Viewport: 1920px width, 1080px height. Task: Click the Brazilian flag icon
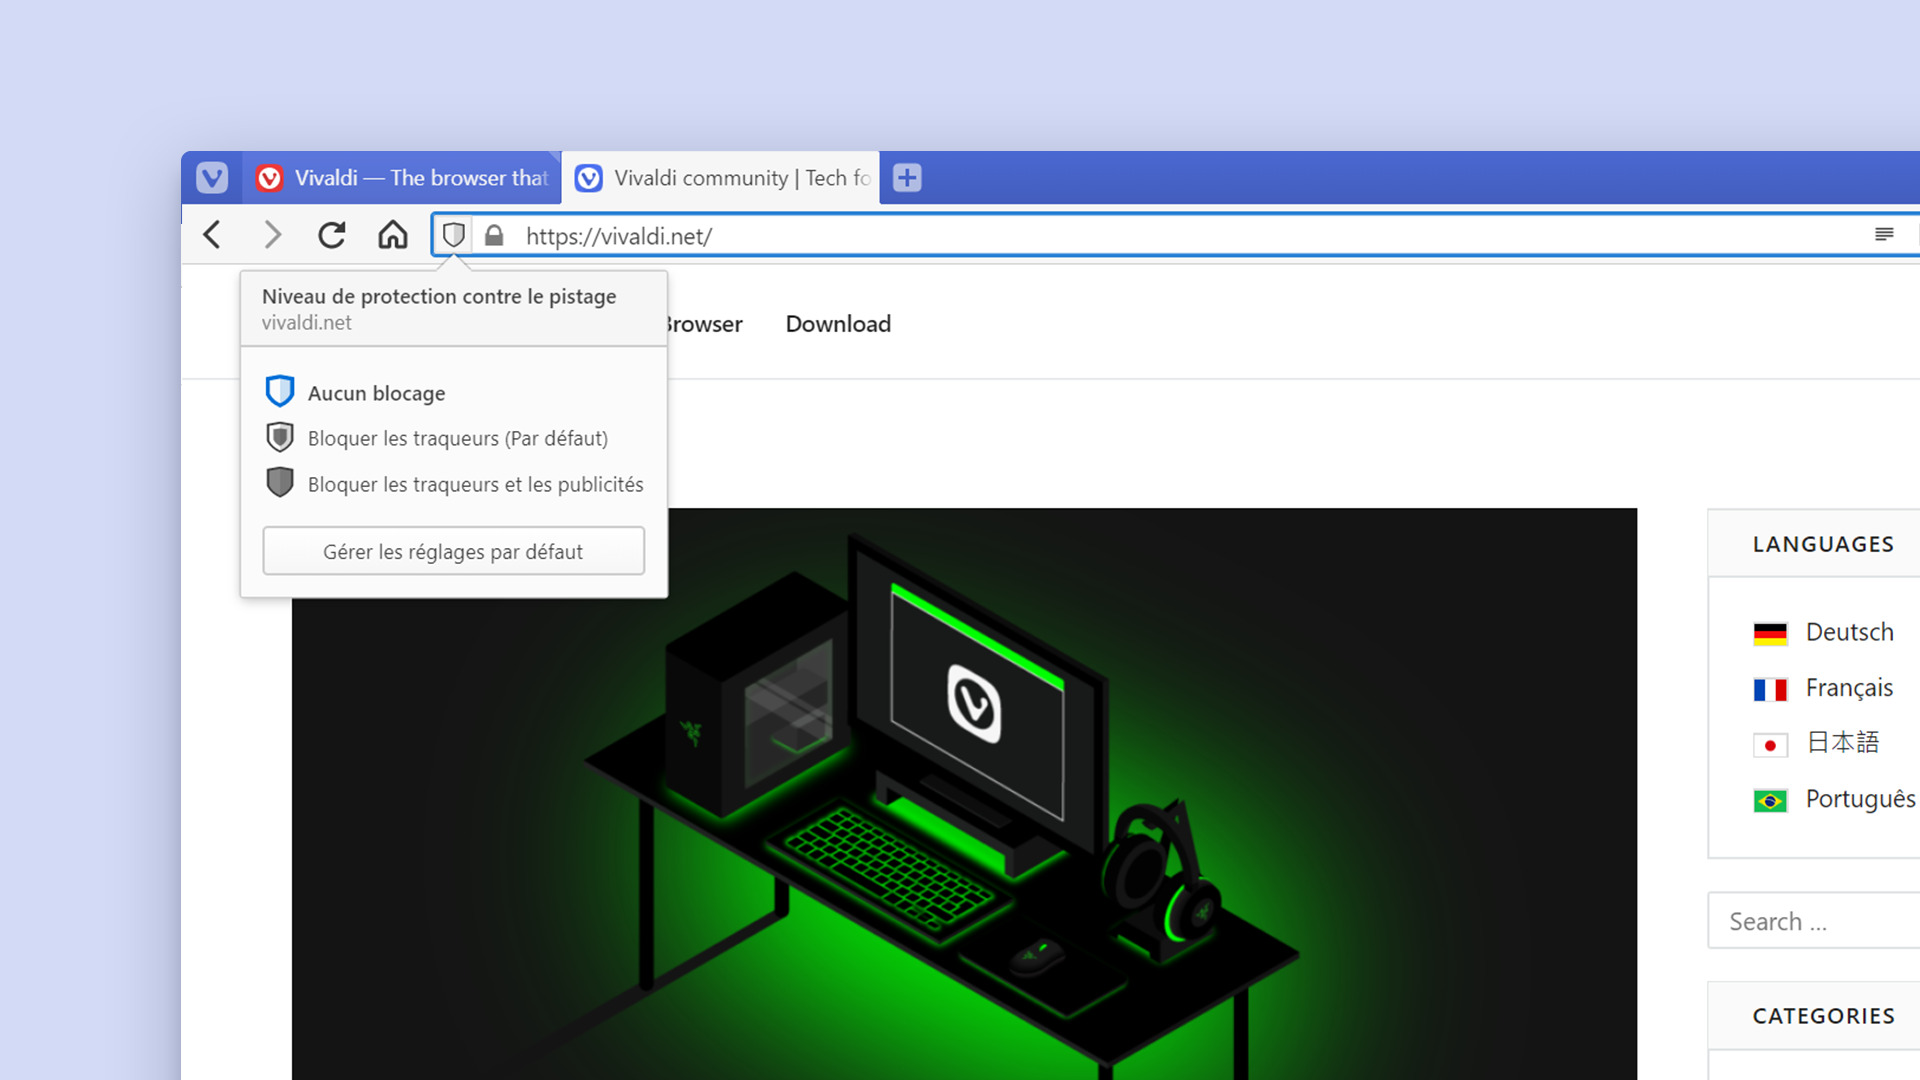point(1770,801)
